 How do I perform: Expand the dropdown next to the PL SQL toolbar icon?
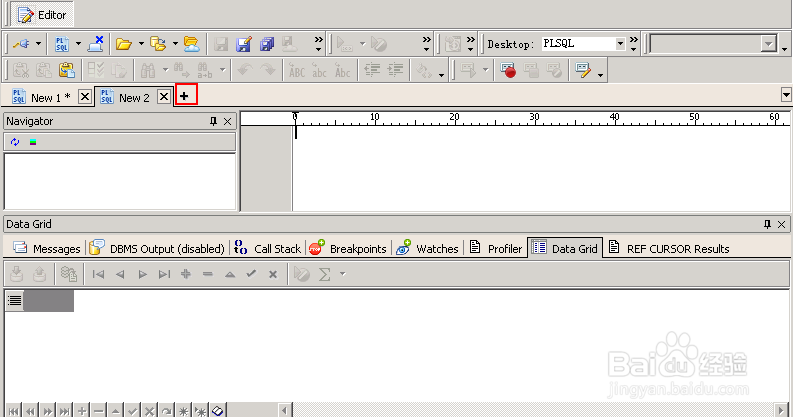pos(78,44)
